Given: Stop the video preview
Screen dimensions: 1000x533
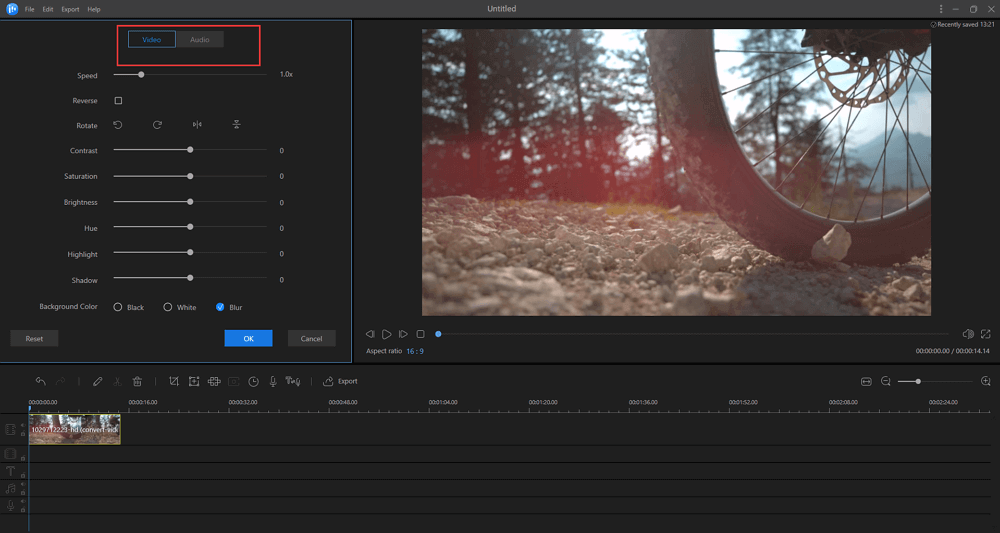Looking at the screenshot, I should [420, 334].
